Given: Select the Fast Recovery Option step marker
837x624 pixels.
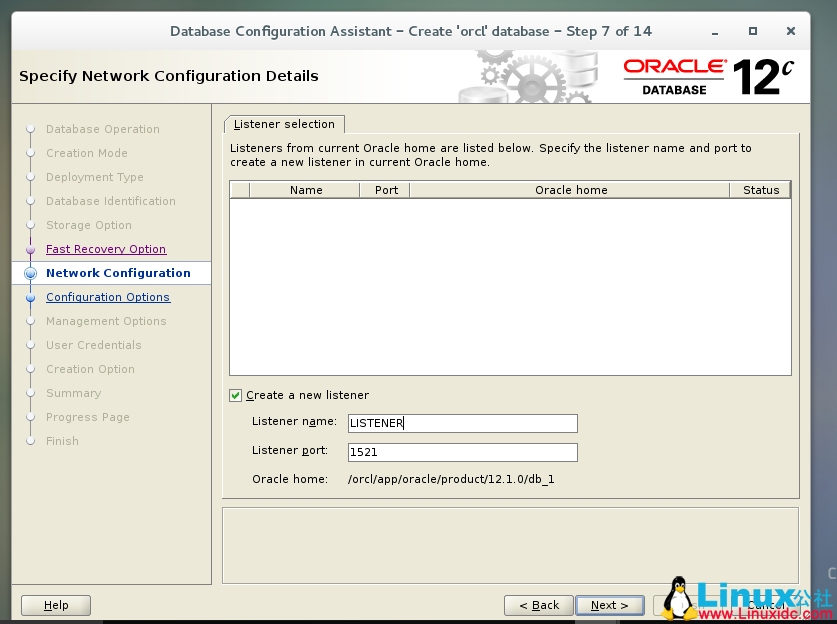Looking at the screenshot, I should tap(29, 248).
